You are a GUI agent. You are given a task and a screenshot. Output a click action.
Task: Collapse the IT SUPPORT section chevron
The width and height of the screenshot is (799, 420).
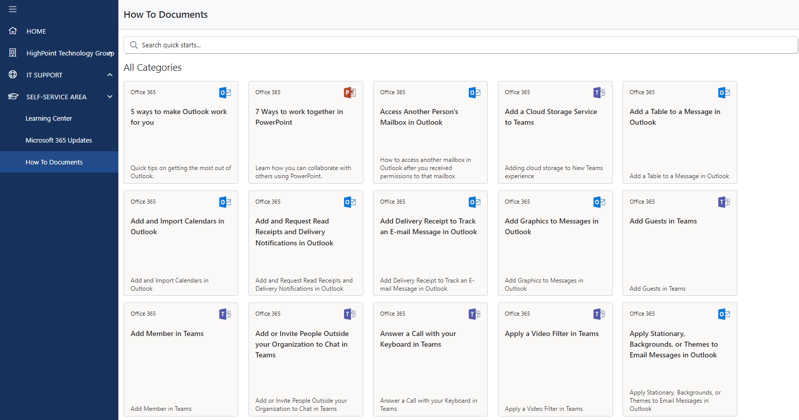pos(110,75)
